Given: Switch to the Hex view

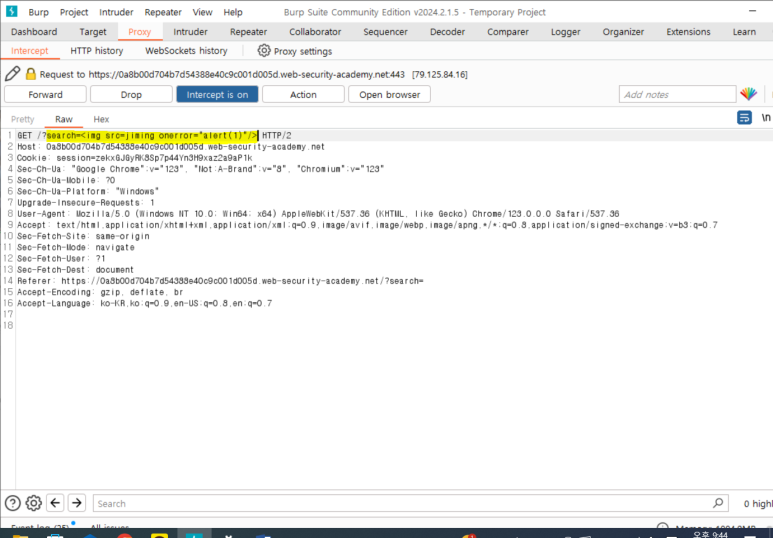Looking at the screenshot, I should pos(101,119).
